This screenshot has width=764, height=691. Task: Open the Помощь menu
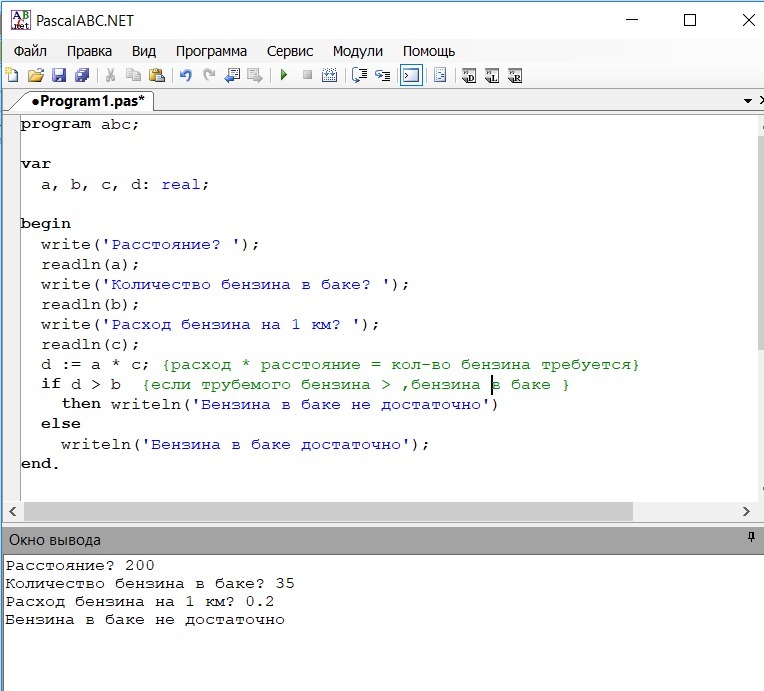click(428, 51)
